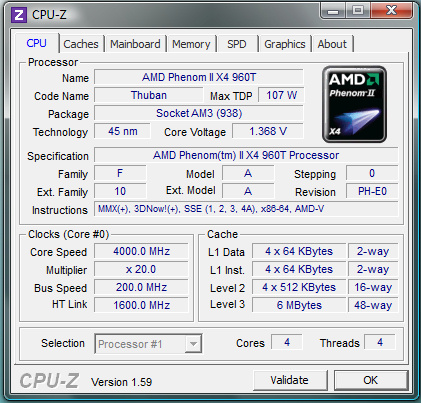Click the Level 3 48-way value

click(x=373, y=305)
